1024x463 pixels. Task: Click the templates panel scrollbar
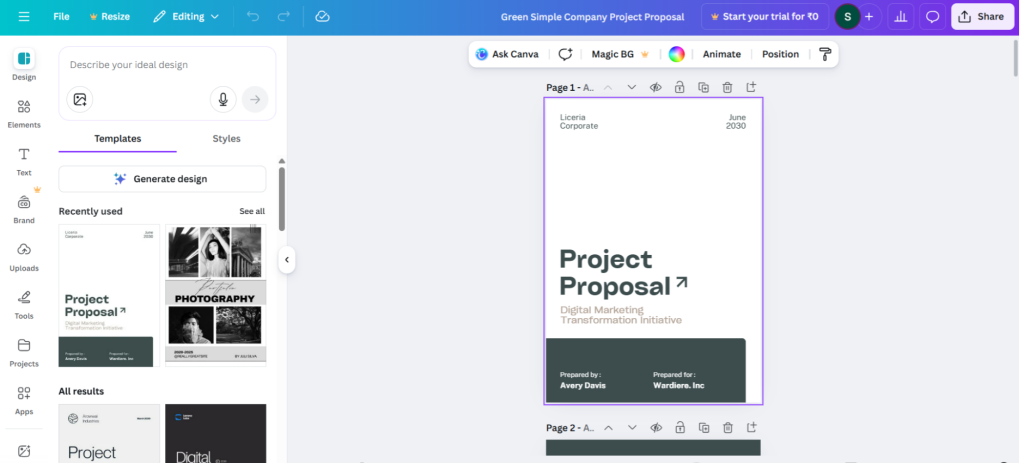(x=281, y=199)
